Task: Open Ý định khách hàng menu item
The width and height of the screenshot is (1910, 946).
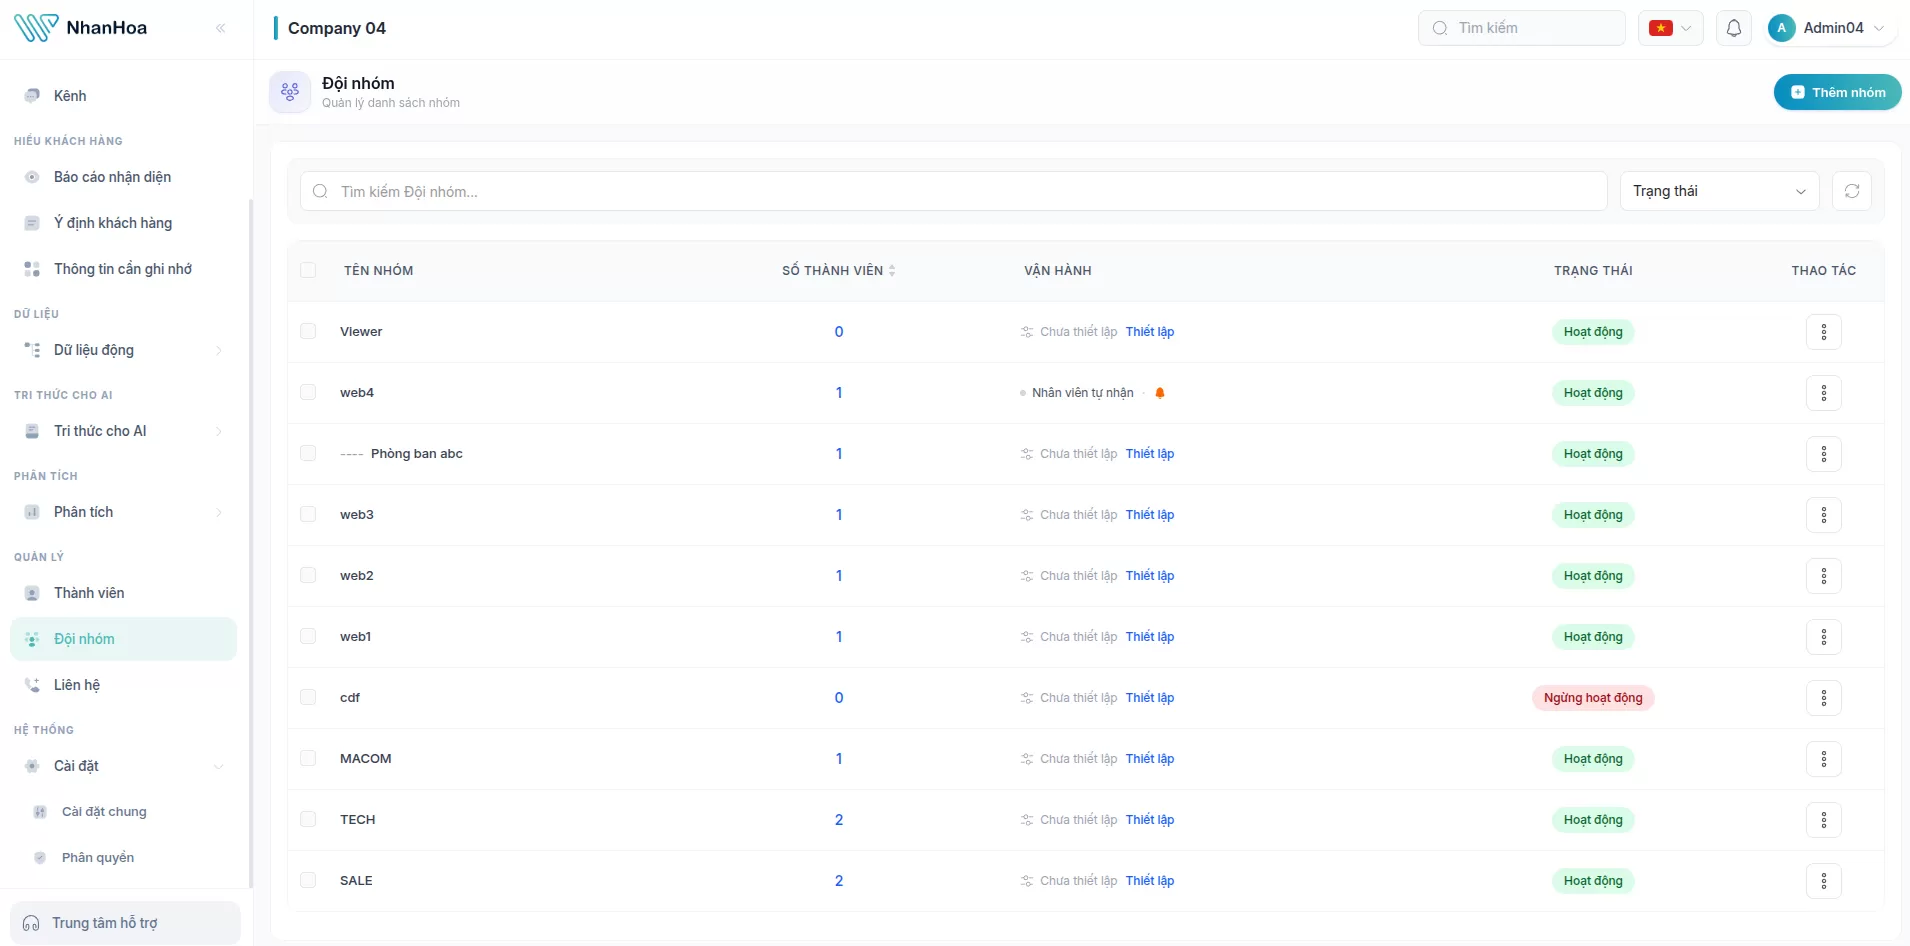Action: pos(123,223)
